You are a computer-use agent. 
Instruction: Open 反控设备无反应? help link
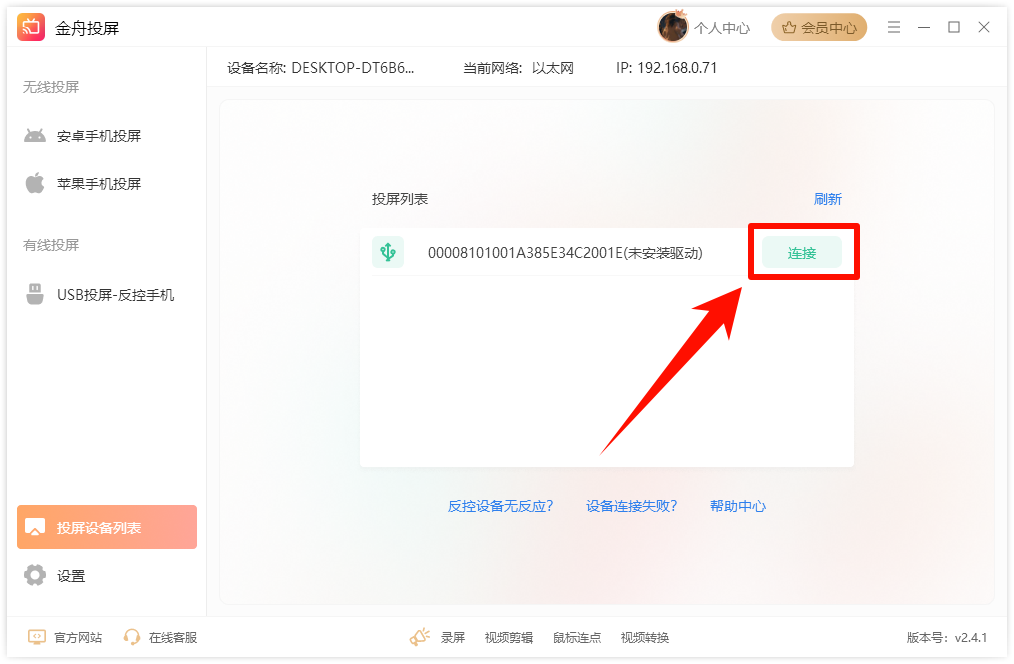pos(500,506)
